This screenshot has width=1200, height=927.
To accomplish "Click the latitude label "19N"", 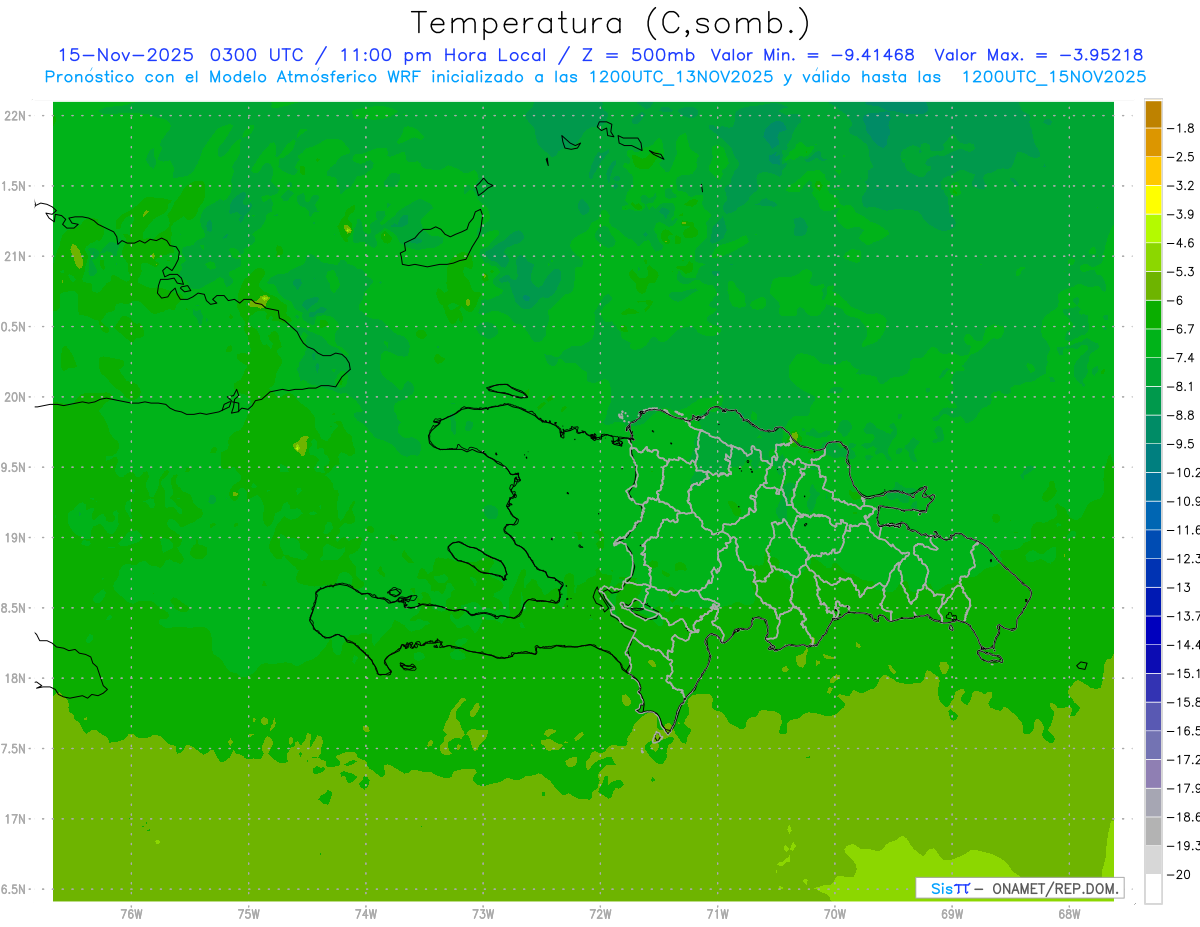I will 15,538.
